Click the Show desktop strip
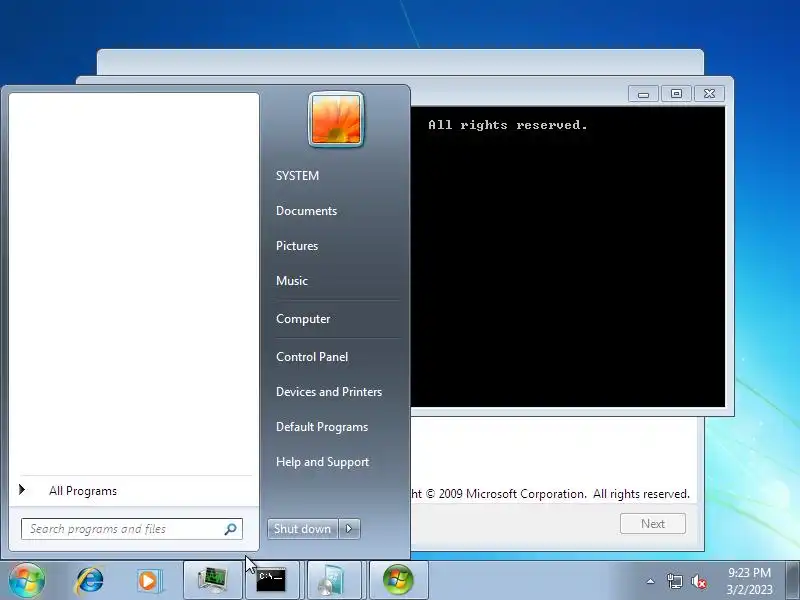Image resolution: width=800 pixels, height=600 pixels. pos(792,581)
